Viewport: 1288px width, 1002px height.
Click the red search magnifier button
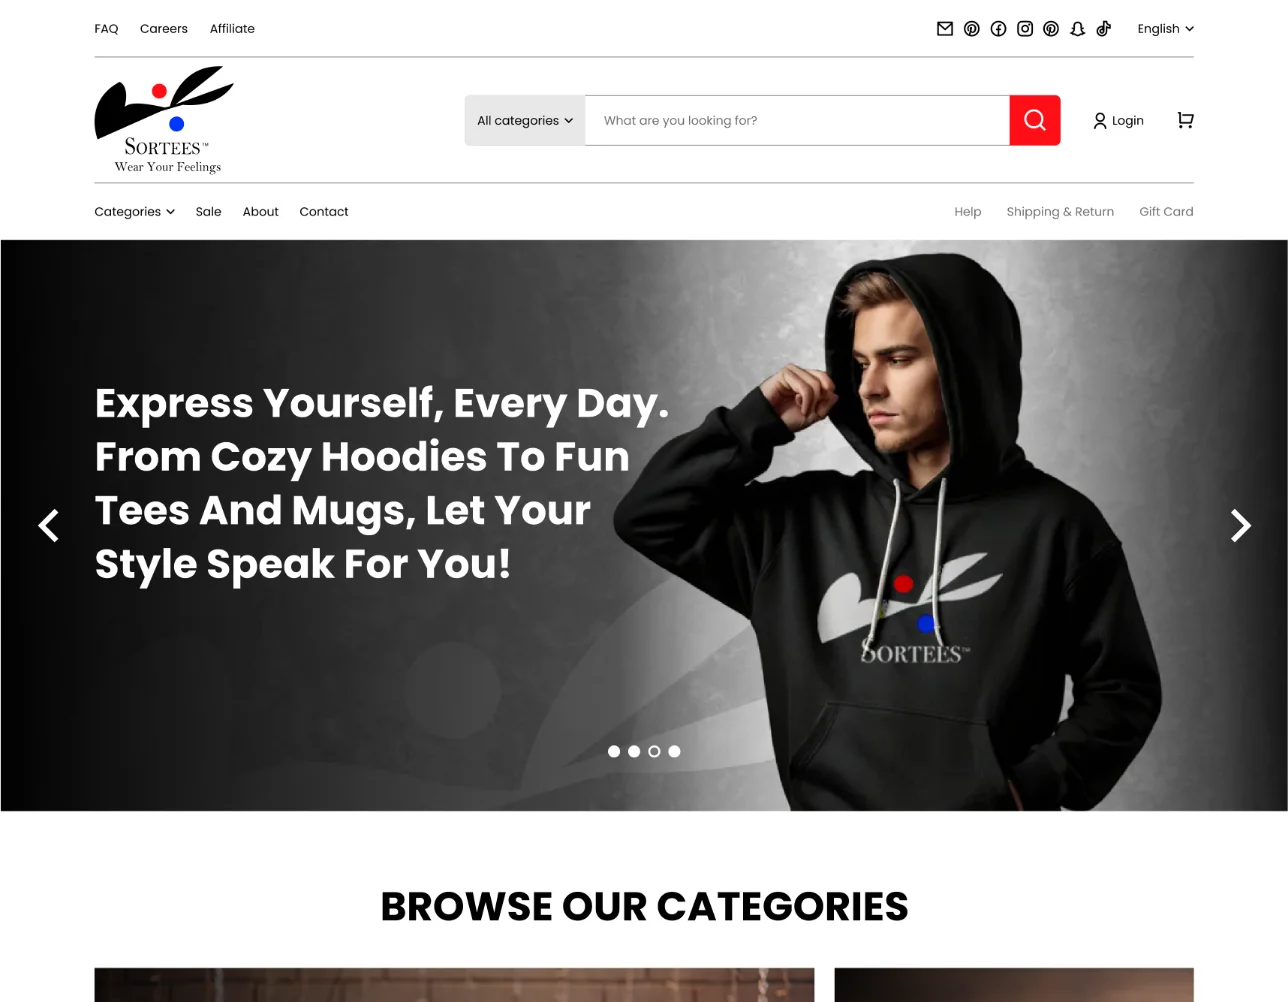click(1035, 120)
